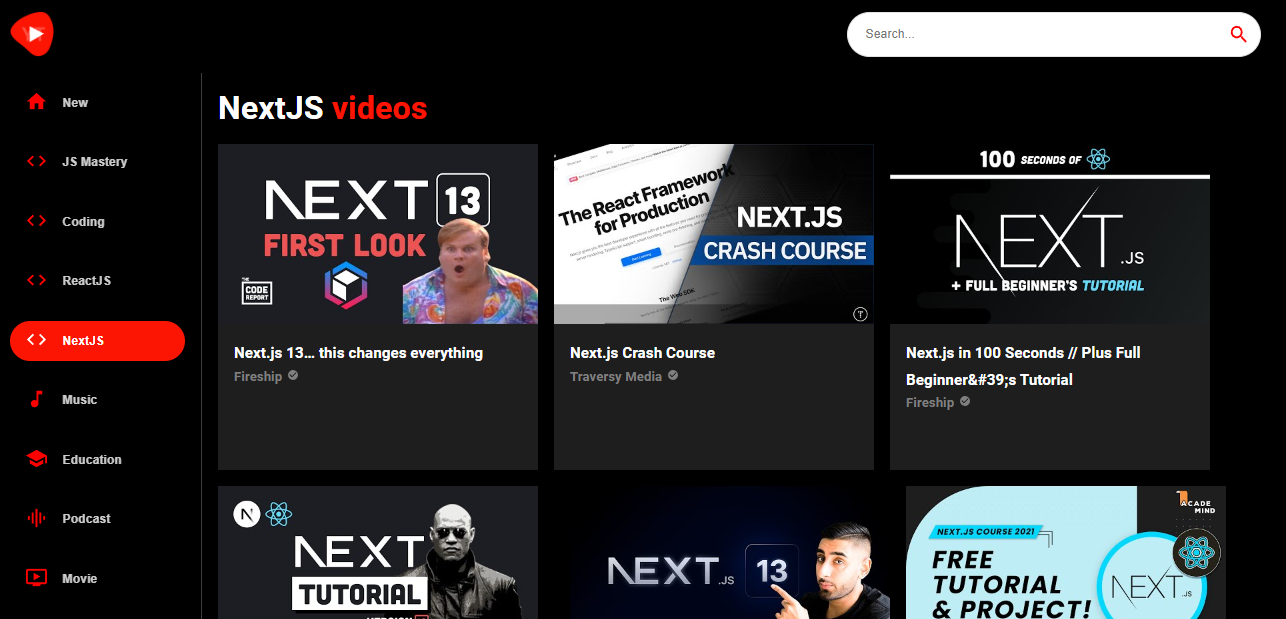Open the Traversy Media channel link
The width and height of the screenshot is (1286, 619).
[616, 377]
